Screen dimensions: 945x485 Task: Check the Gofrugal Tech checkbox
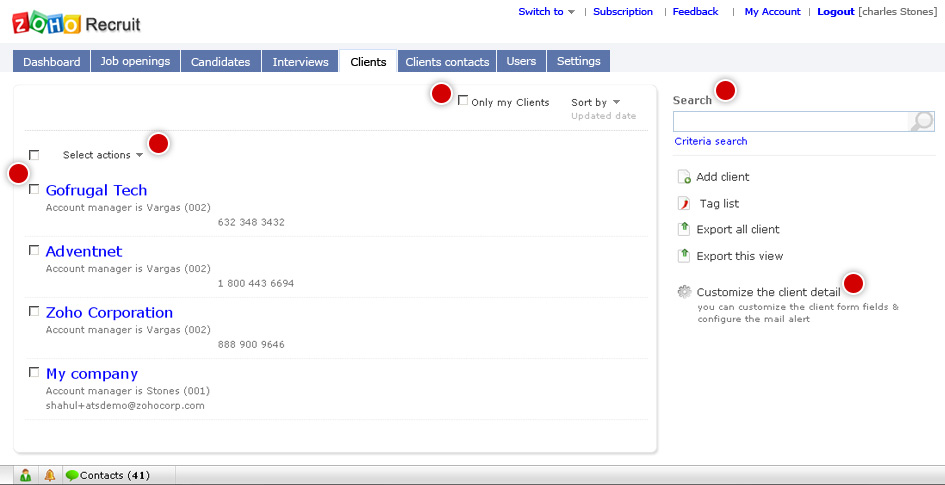tap(34, 189)
